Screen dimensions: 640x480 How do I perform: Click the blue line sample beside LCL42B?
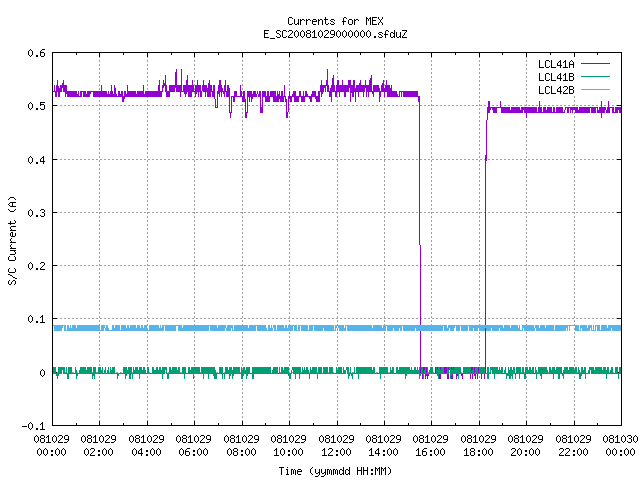click(x=596, y=90)
